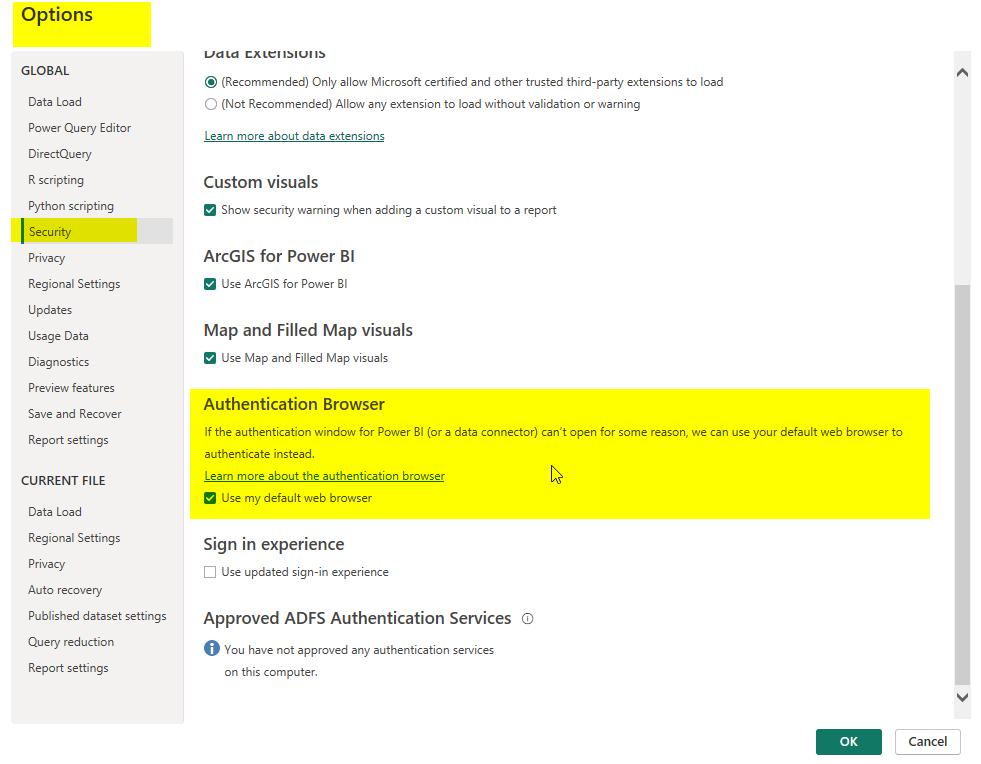Open Global Regional Settings

tap(74, 284)
